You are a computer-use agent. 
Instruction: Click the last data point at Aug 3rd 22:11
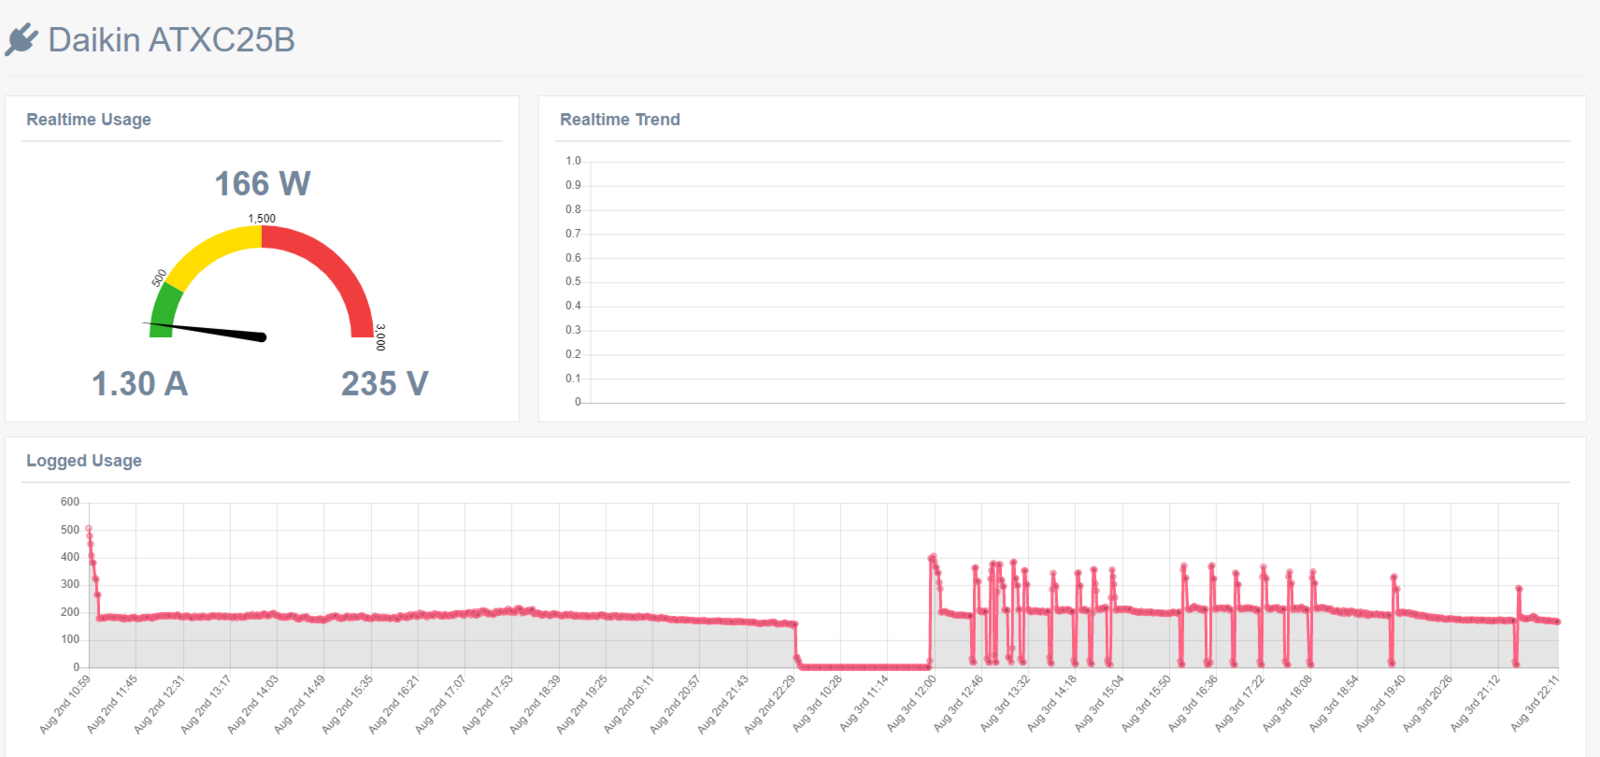(1558, 622)
